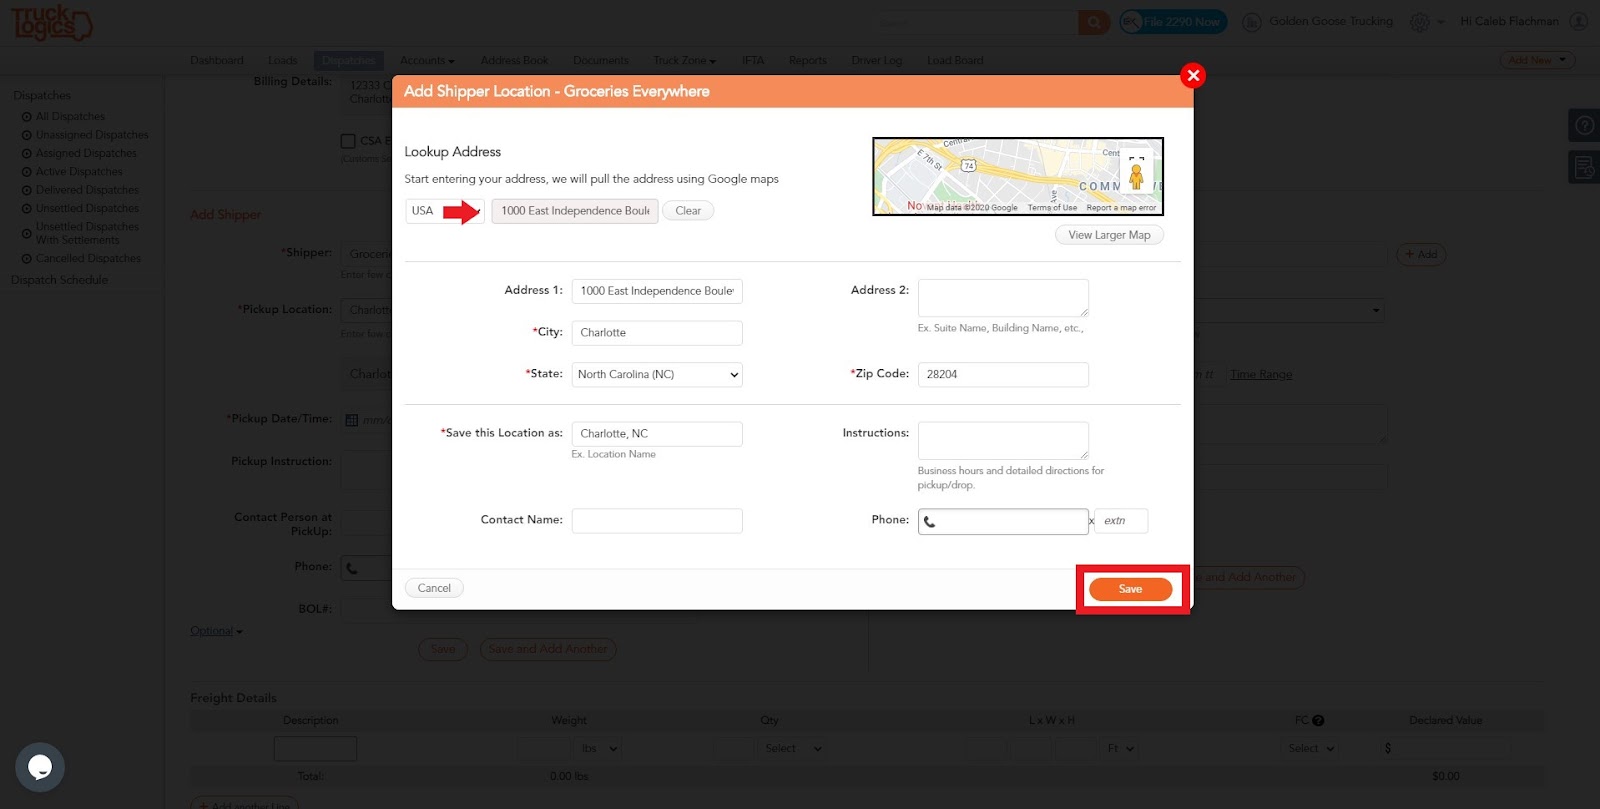Screen dimensions: 1600x809
Task: Switch to the Documents tab
Action: click(x=601, y=61)
